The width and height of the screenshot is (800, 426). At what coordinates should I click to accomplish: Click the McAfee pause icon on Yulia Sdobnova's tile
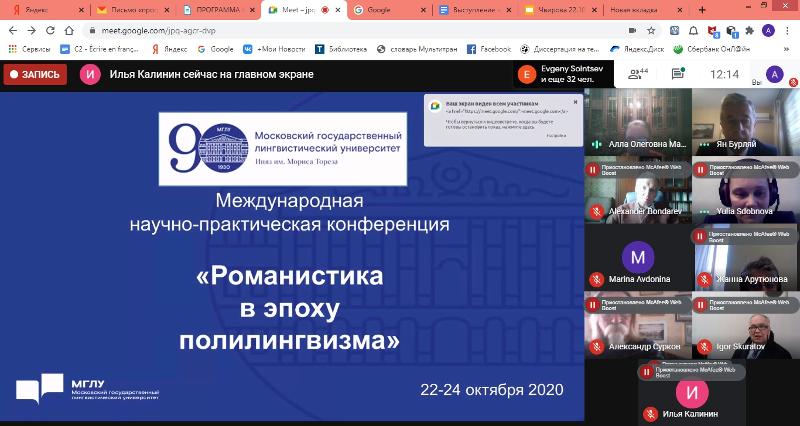point(701,169)
